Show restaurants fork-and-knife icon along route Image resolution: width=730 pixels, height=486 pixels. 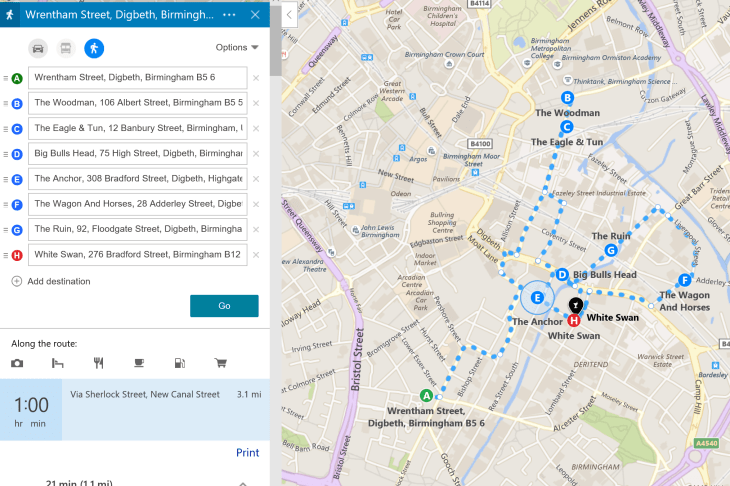(98, 363)
